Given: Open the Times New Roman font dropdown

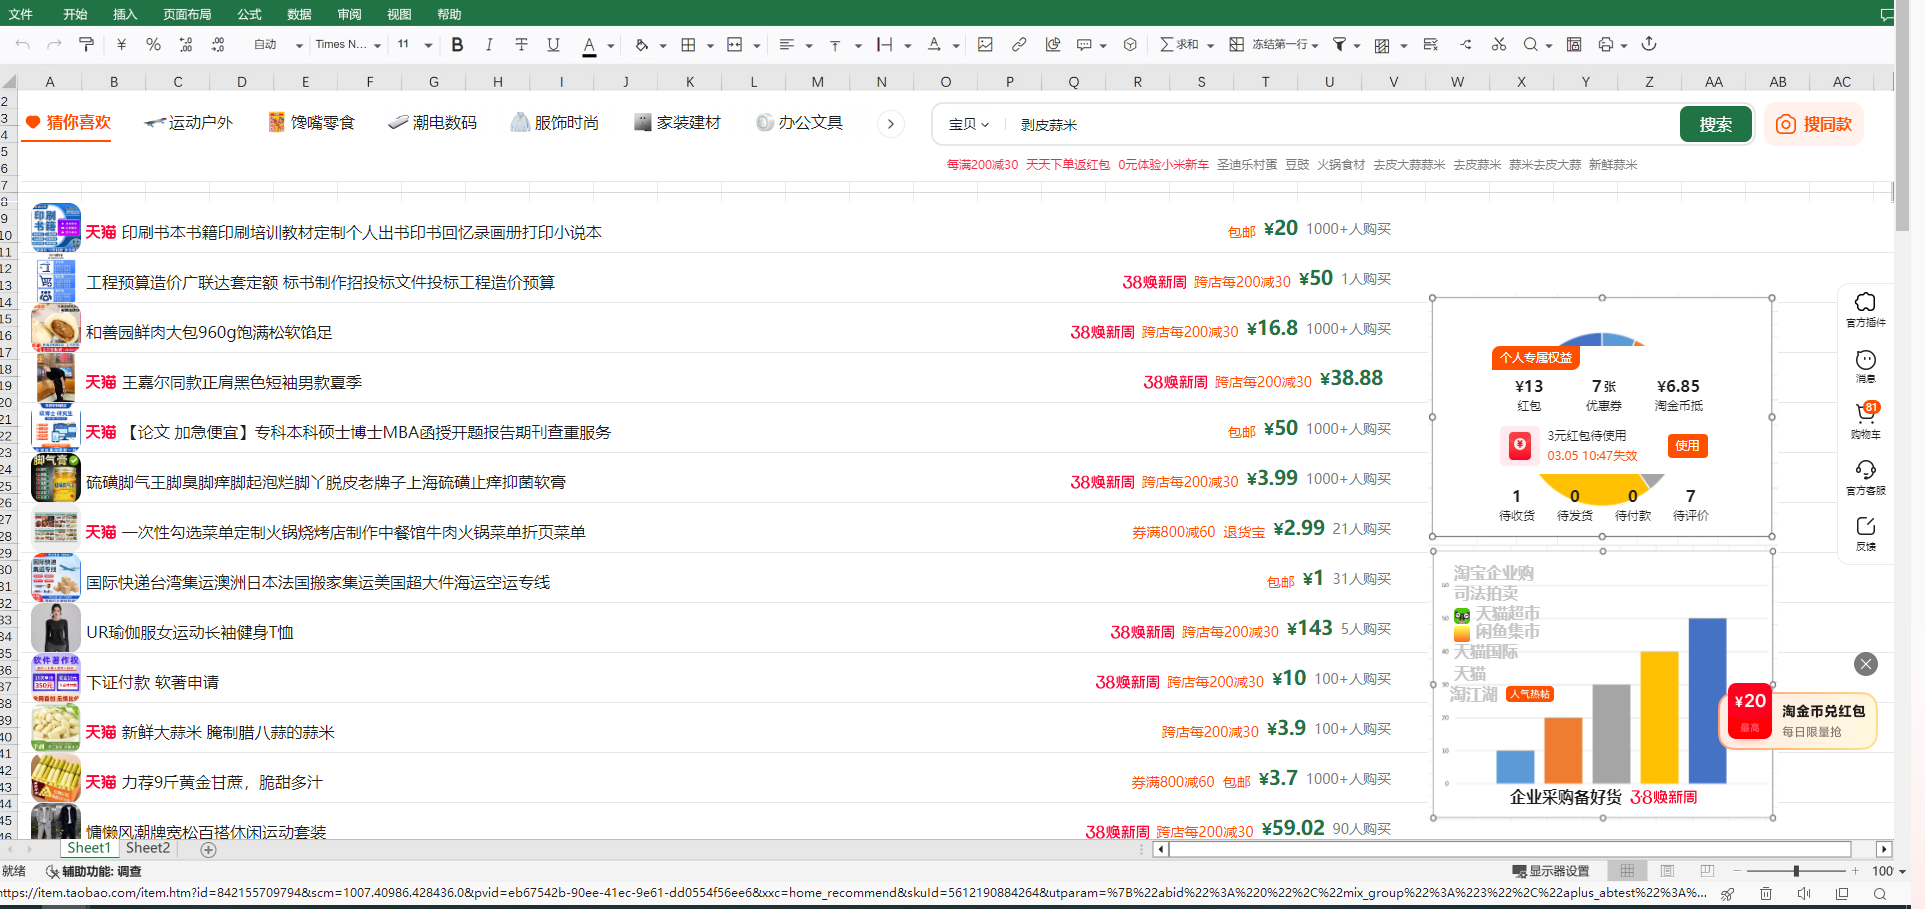Looking at the screenshot, I should tap(348, 44).
